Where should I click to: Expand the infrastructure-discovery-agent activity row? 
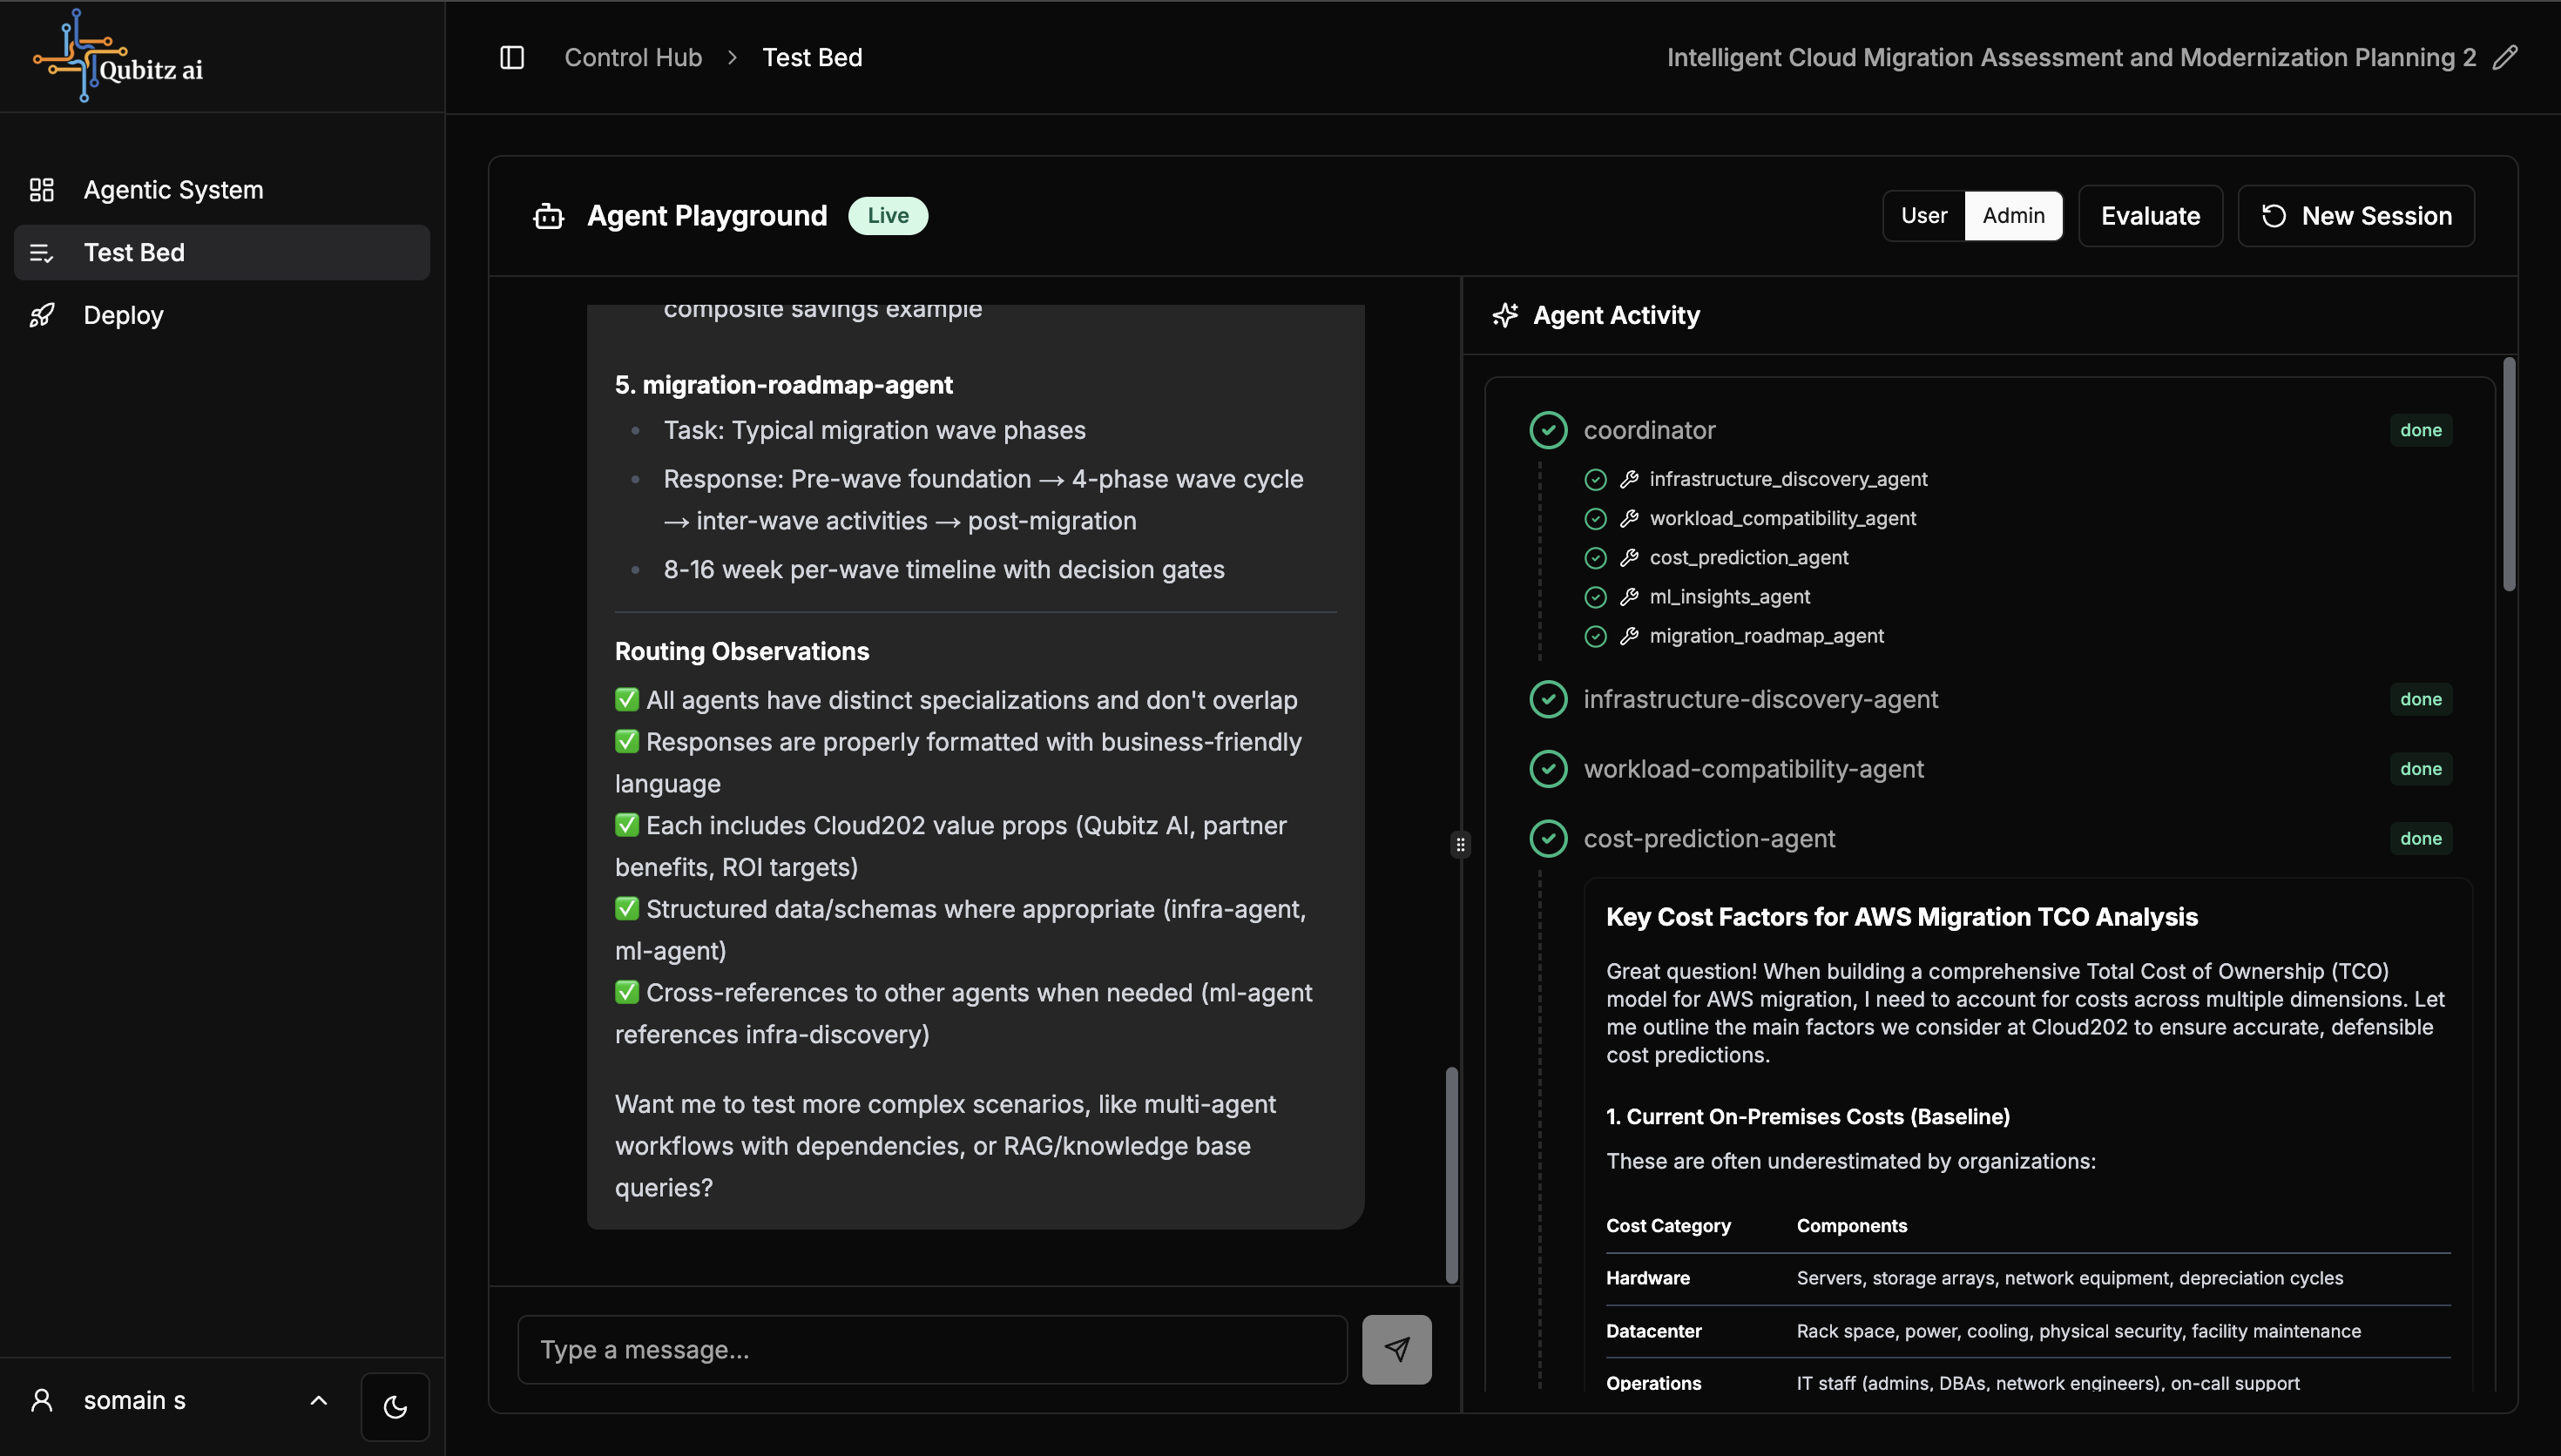click(x=1760, y=699)
